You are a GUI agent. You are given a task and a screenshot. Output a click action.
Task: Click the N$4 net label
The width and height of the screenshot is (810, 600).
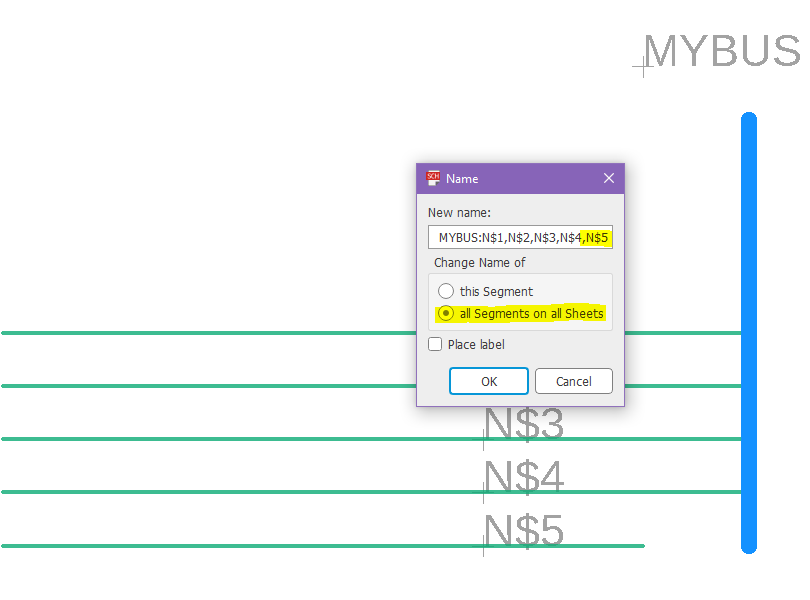pos(523,476)
